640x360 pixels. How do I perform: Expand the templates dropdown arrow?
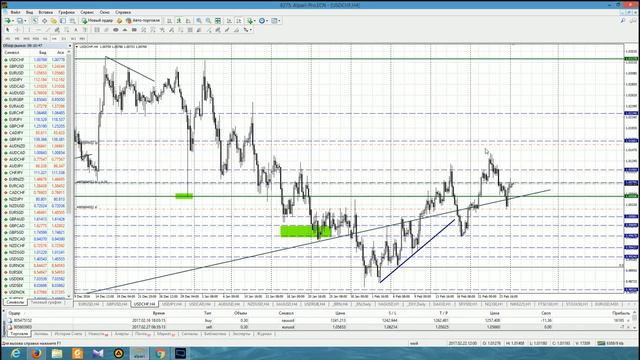point(279,21)
